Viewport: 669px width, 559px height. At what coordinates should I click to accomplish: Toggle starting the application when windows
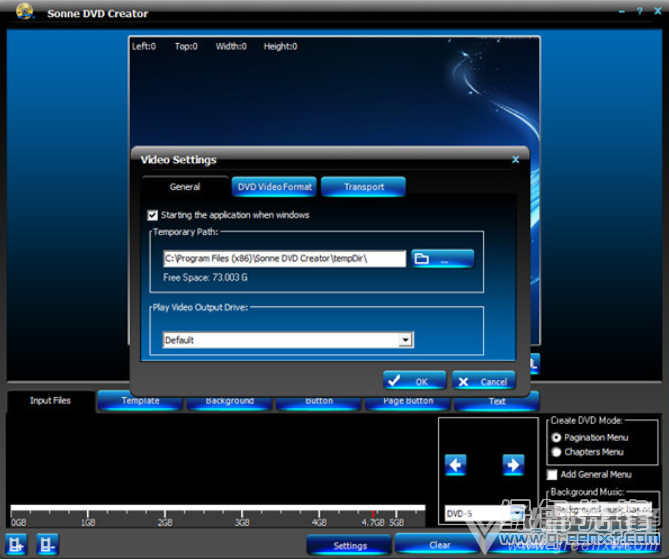[x=152, y=215]
